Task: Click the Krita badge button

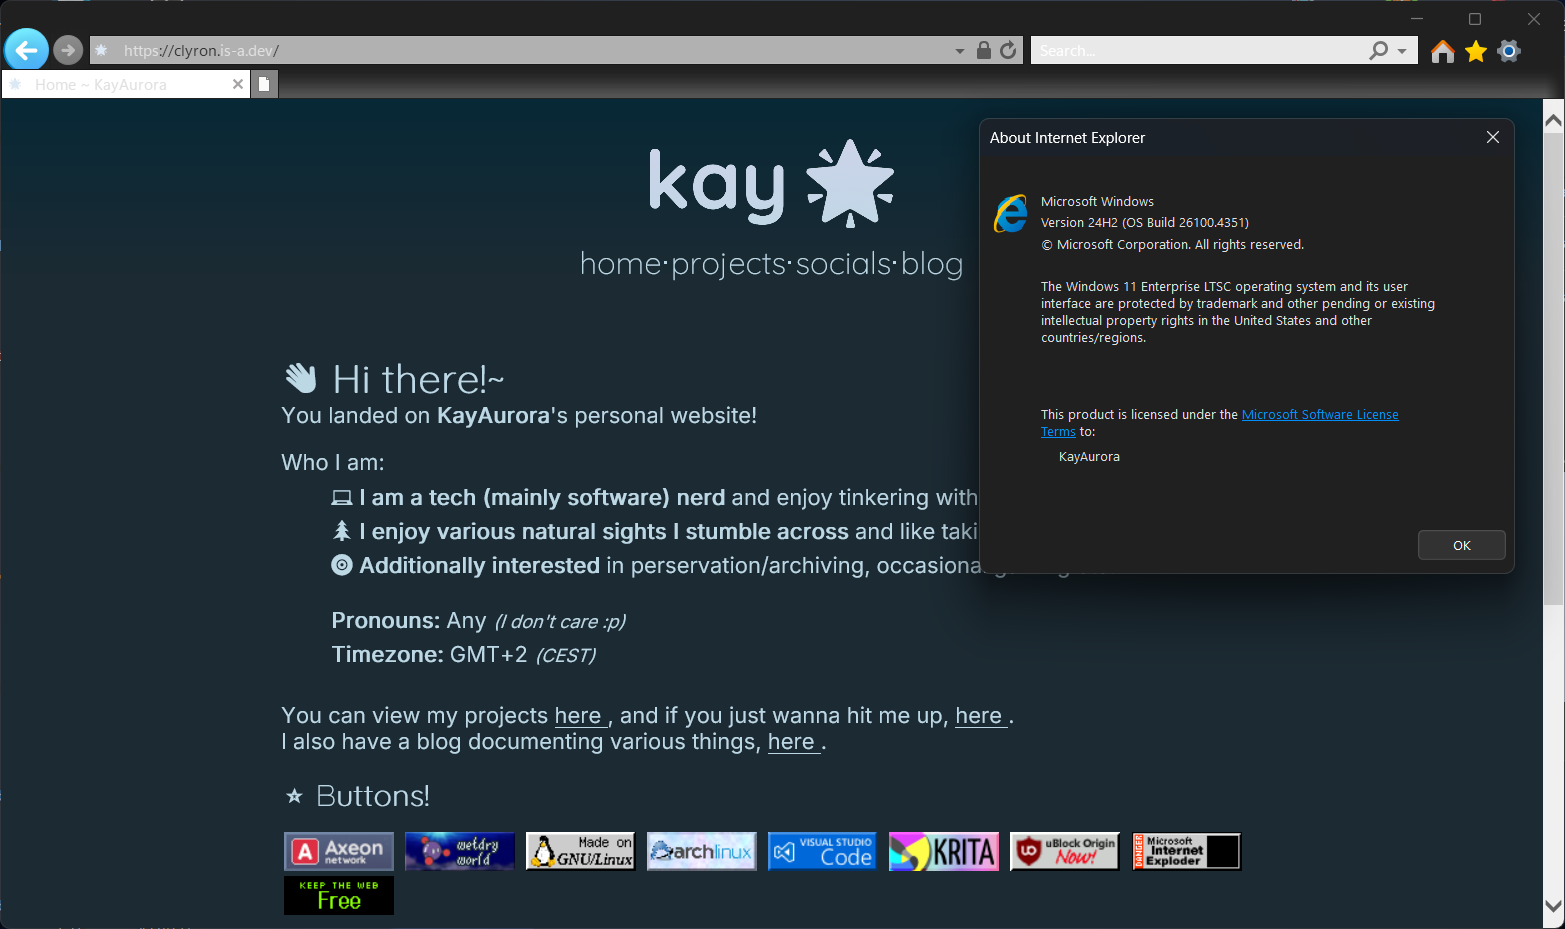Action: coord(943,851)
